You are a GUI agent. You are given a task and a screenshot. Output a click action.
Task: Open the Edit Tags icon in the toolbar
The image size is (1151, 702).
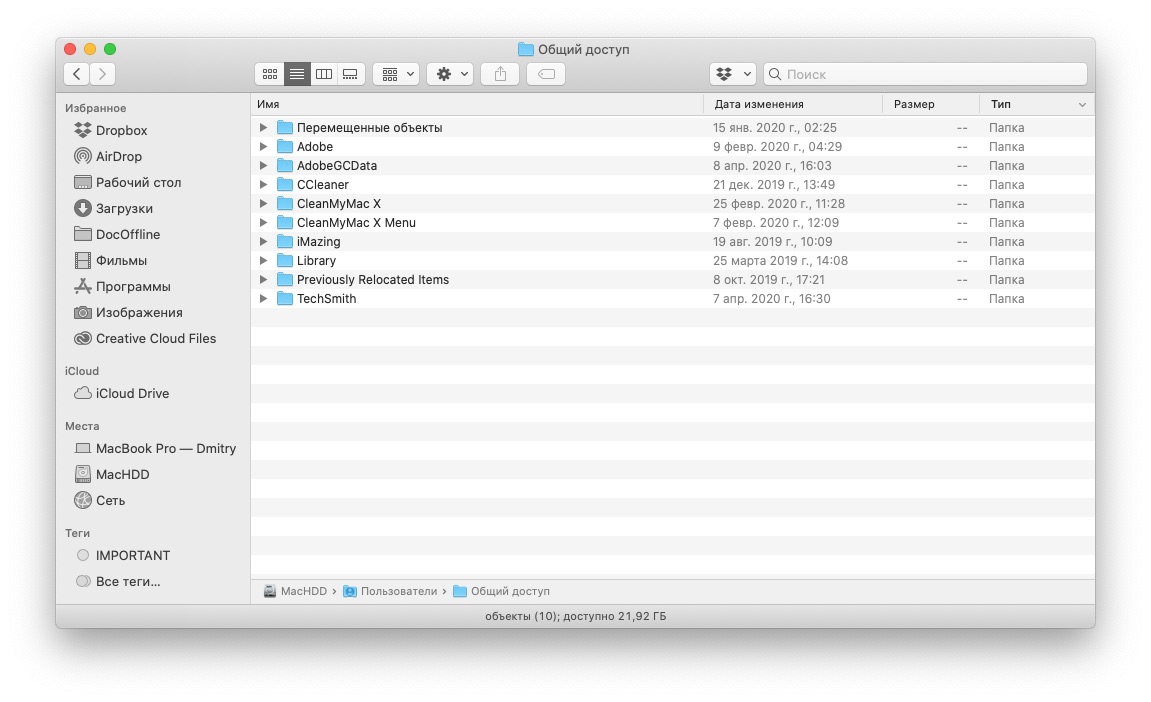(545, 73)
